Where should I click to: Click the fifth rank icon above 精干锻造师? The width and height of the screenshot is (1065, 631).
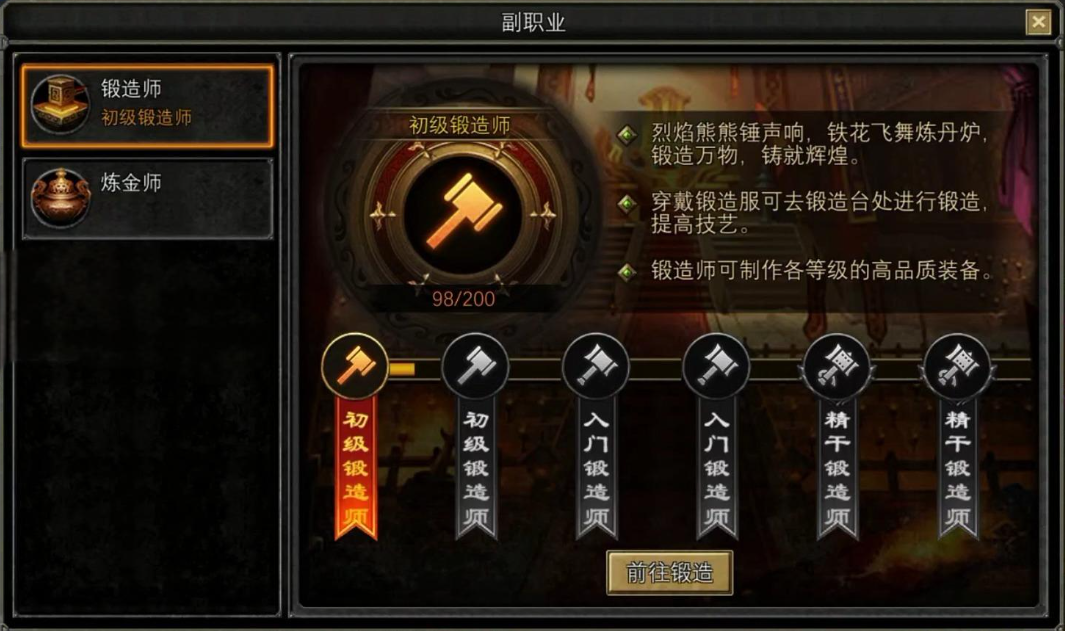point(836,366)
